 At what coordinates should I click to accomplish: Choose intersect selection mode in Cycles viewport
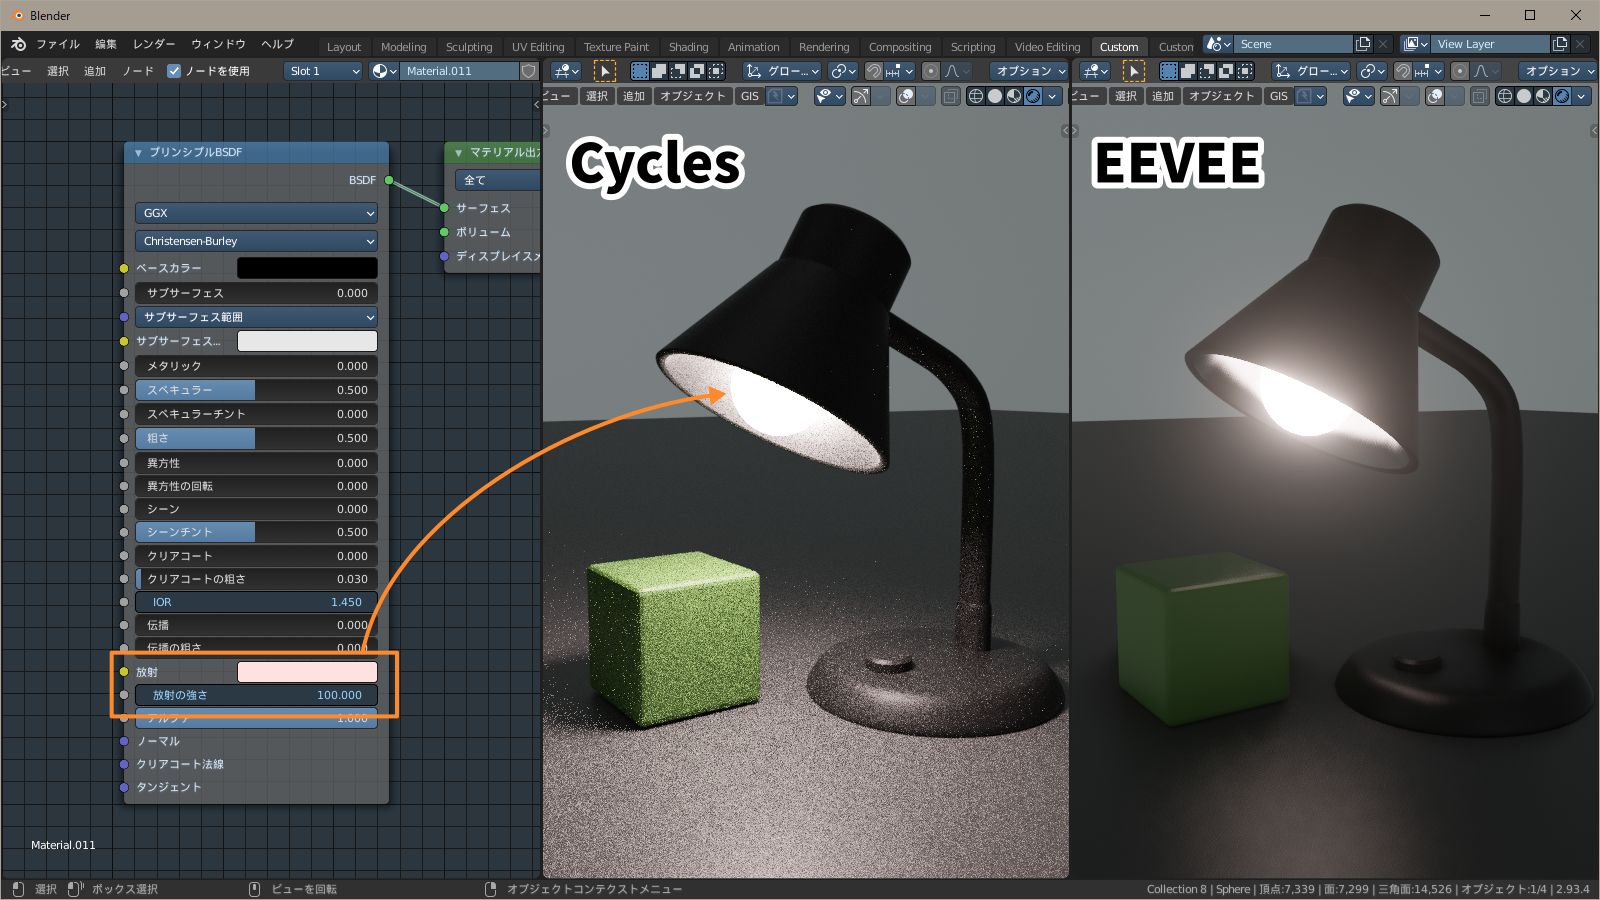coord(716,71)
